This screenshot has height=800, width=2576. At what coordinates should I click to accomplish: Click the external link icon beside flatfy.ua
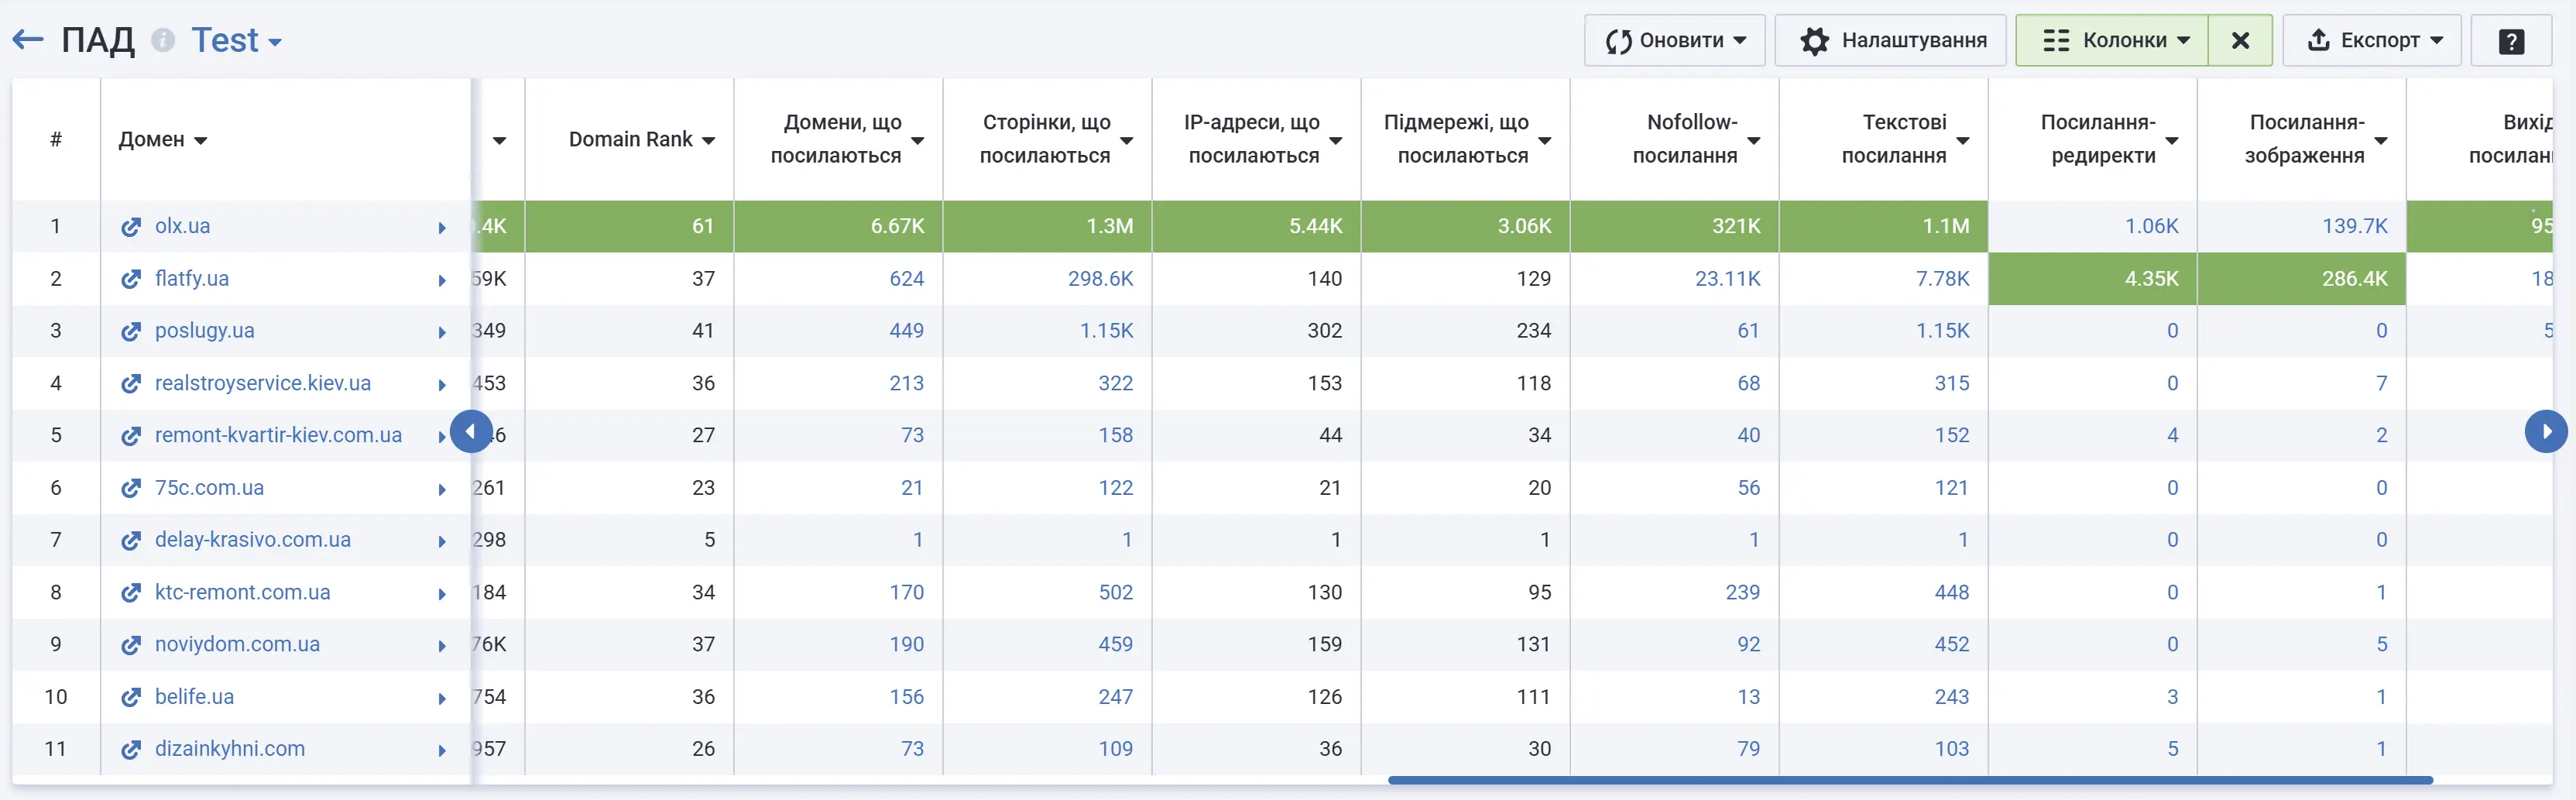click(131, 278)
